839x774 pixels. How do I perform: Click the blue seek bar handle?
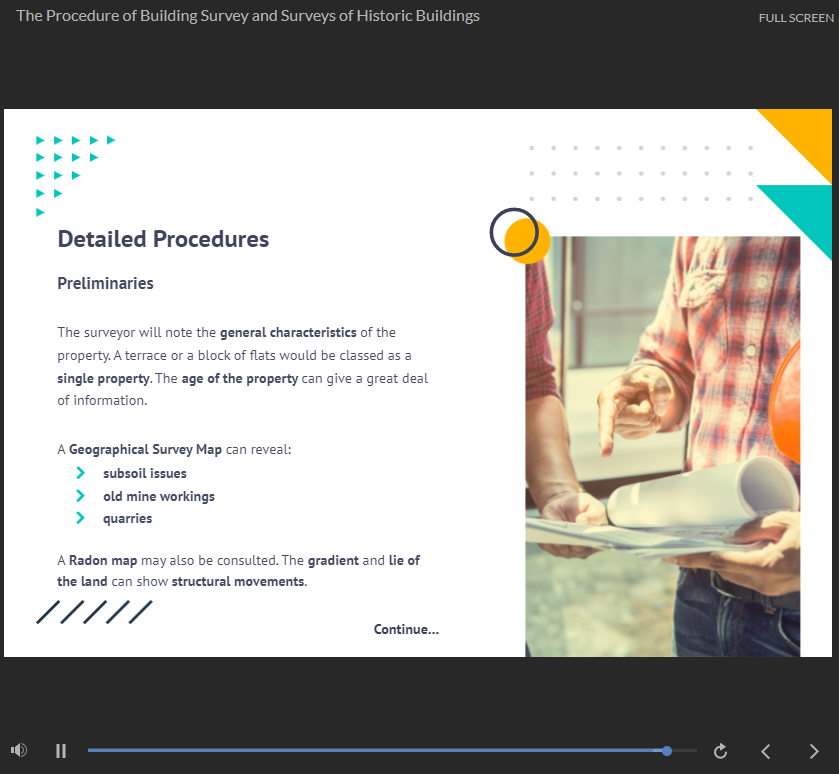click(667, 750)
